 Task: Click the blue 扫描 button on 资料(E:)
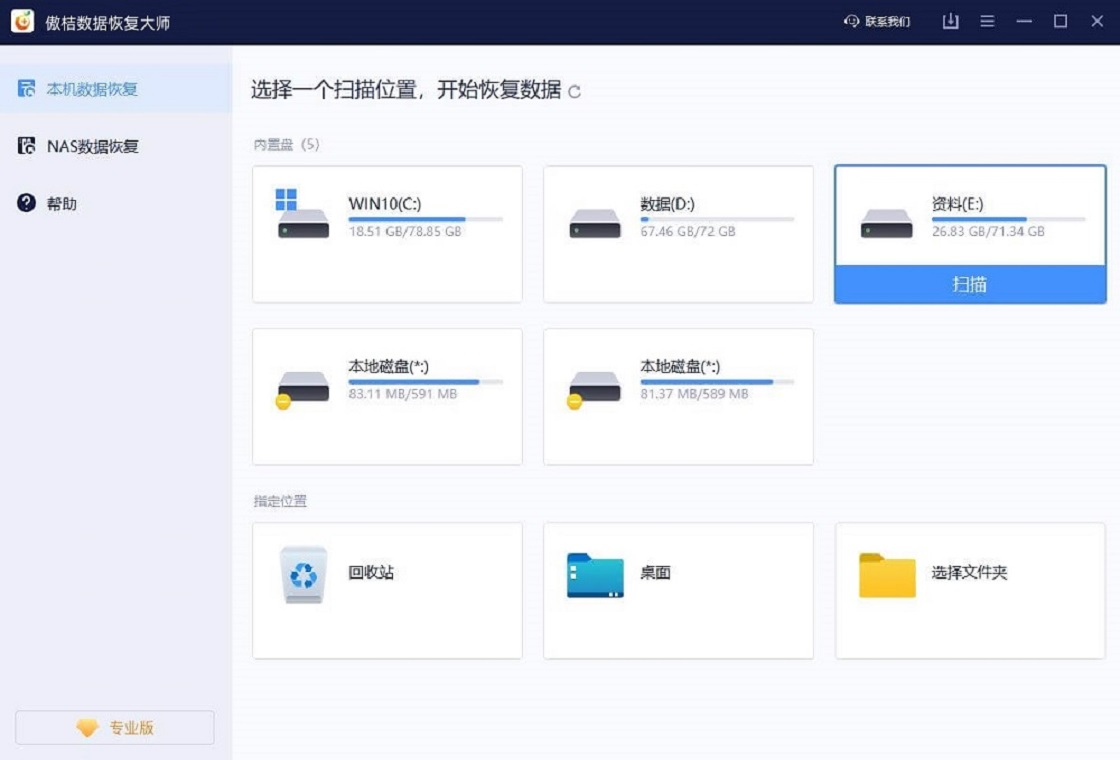click(968, 284)
